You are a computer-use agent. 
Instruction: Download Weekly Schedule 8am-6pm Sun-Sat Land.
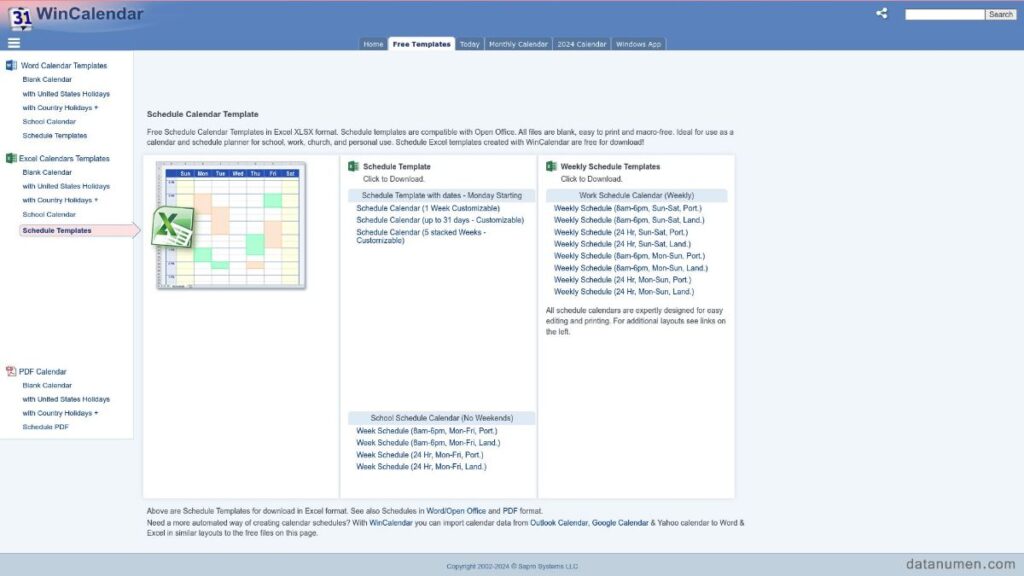coord(629,220)
